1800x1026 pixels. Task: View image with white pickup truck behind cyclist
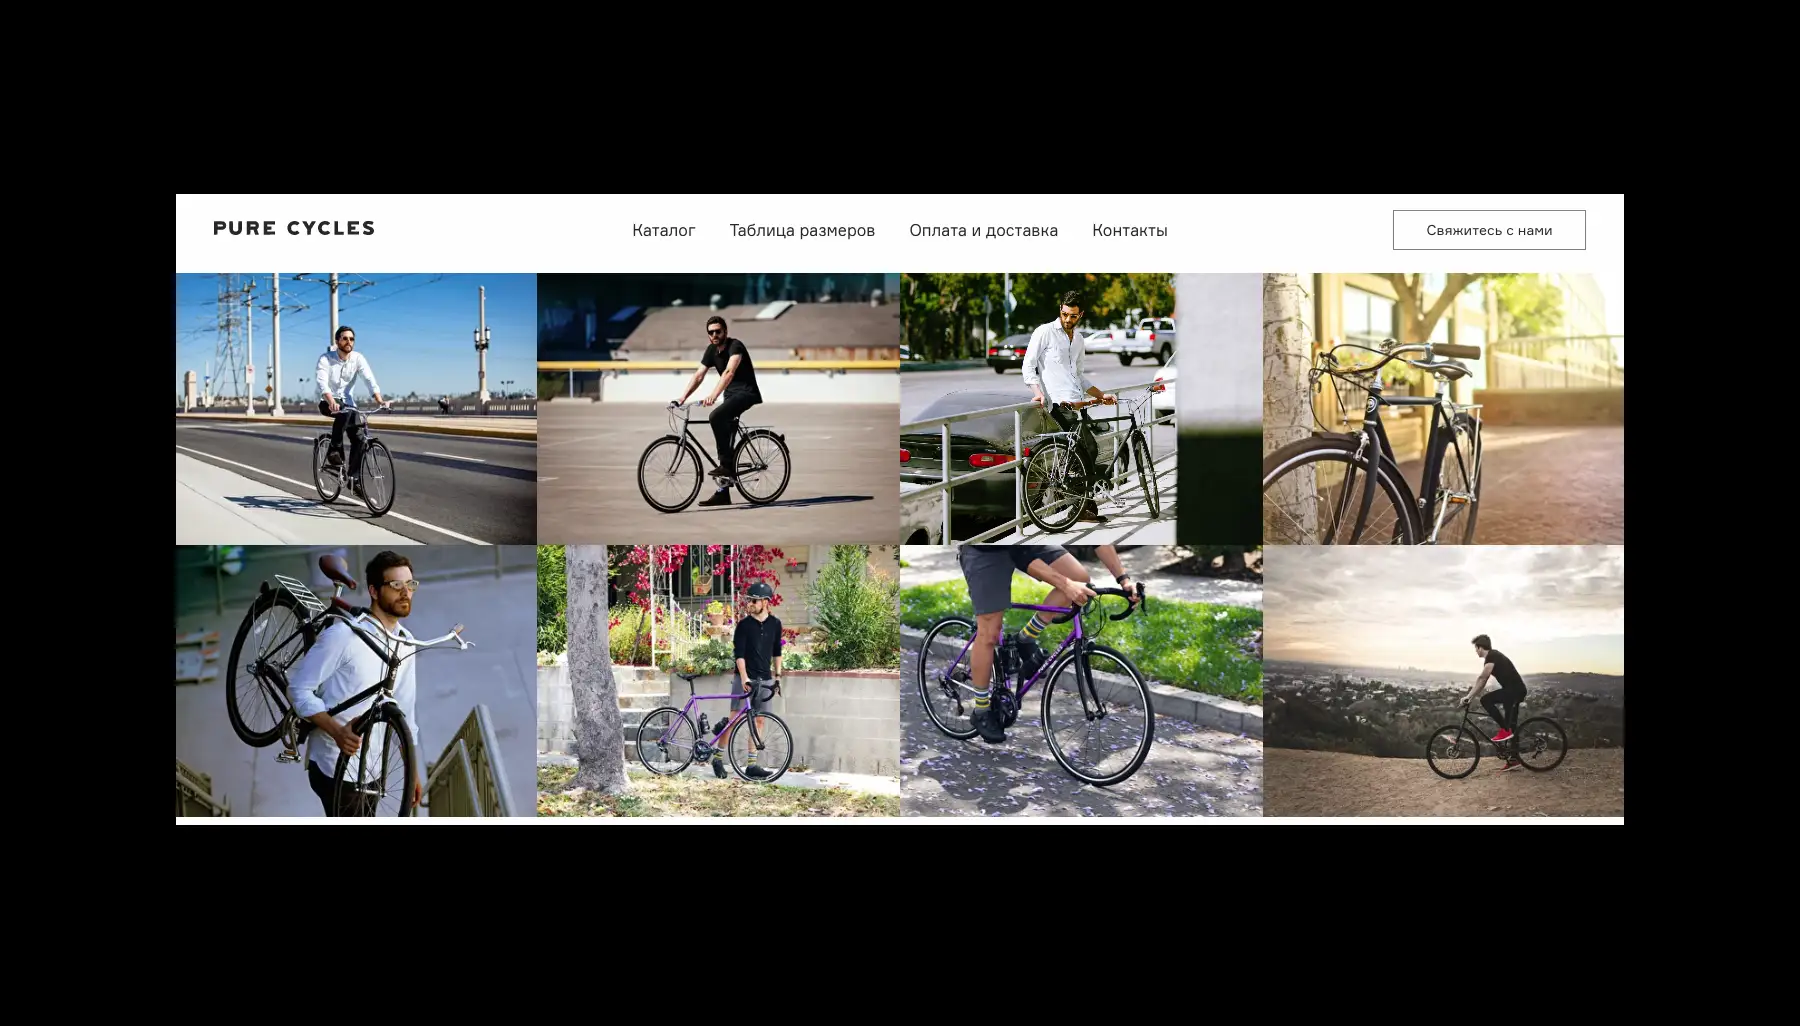click(x=1081, y=409)
